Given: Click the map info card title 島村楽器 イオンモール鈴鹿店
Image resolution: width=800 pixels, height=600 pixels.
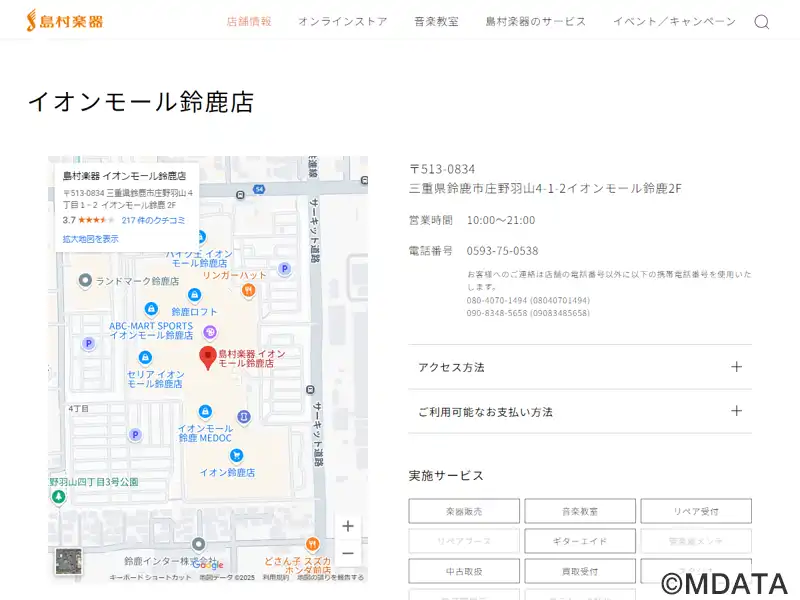Looking at the screenshot, I should pyautogui.click(x=124, y=176).
